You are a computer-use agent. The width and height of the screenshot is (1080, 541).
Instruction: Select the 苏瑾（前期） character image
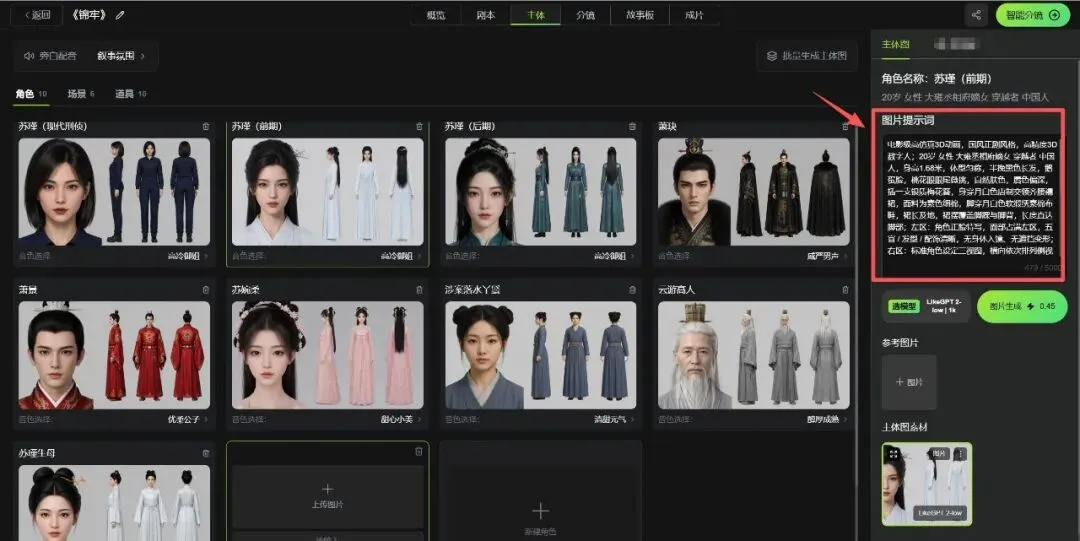[328, 192]
